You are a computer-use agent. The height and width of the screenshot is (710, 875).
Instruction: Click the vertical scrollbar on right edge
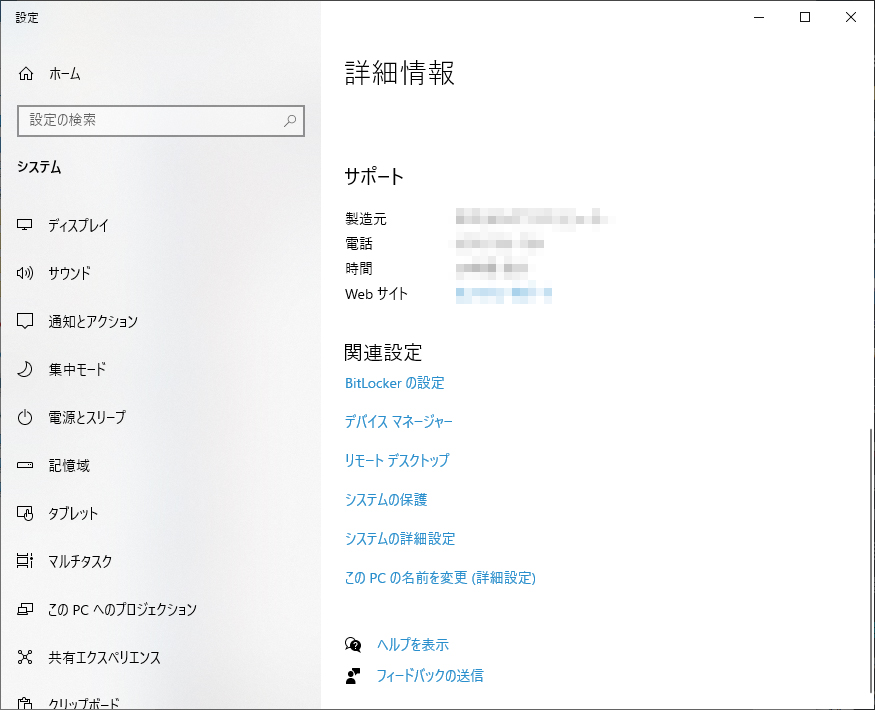[870, 560]
